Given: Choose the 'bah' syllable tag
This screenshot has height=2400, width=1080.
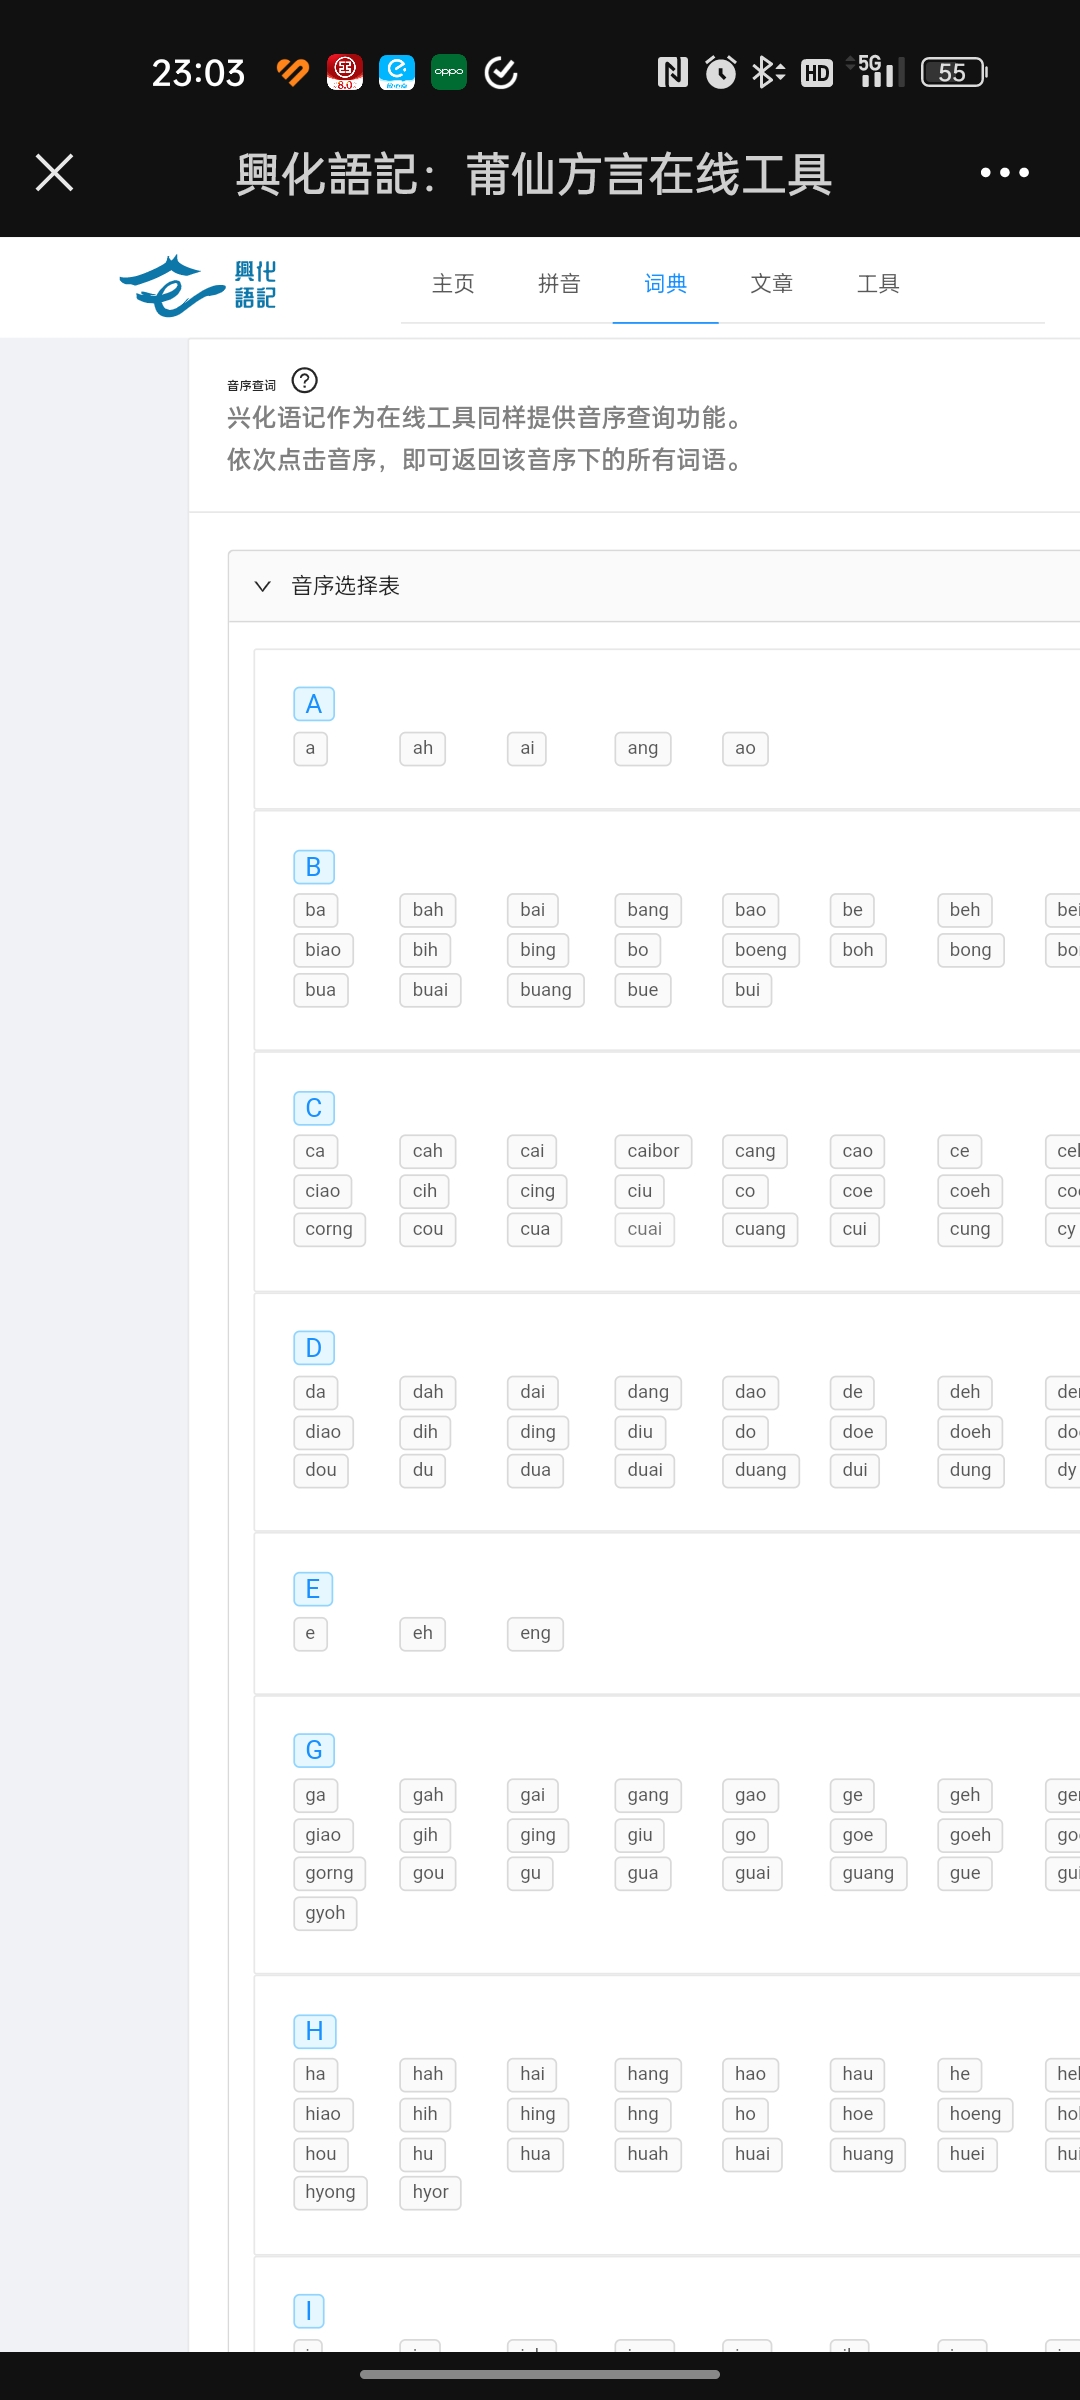Looking at the screenshot, I should point(428,910).
